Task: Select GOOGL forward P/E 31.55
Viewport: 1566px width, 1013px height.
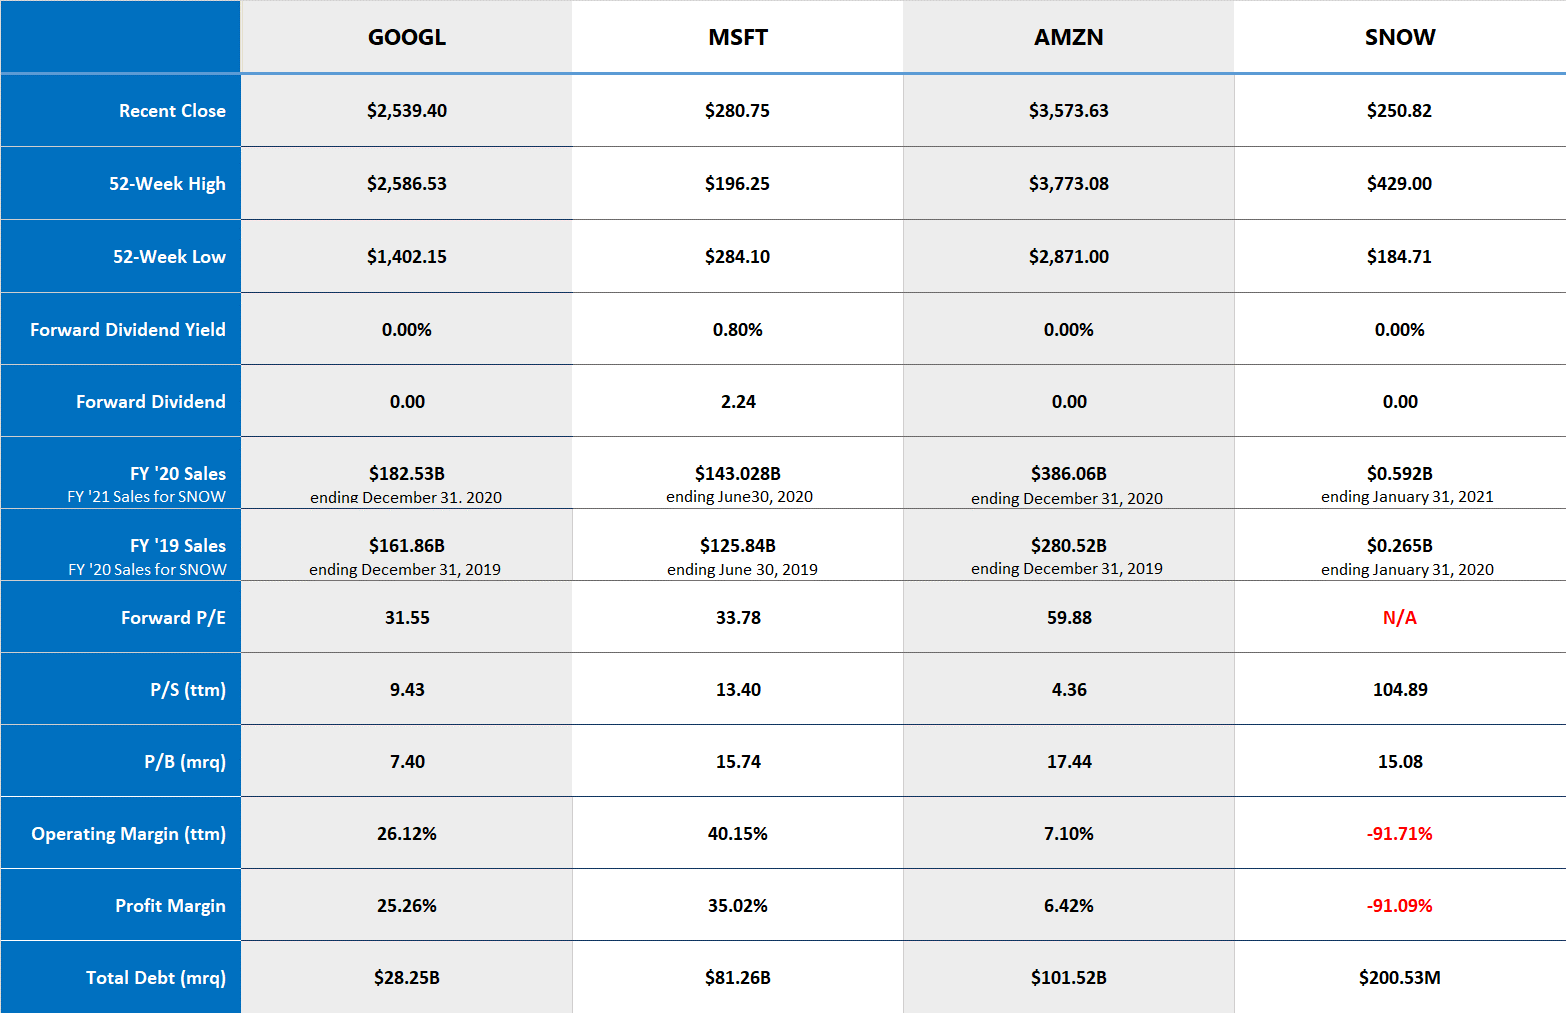Action: coord(407,618)
